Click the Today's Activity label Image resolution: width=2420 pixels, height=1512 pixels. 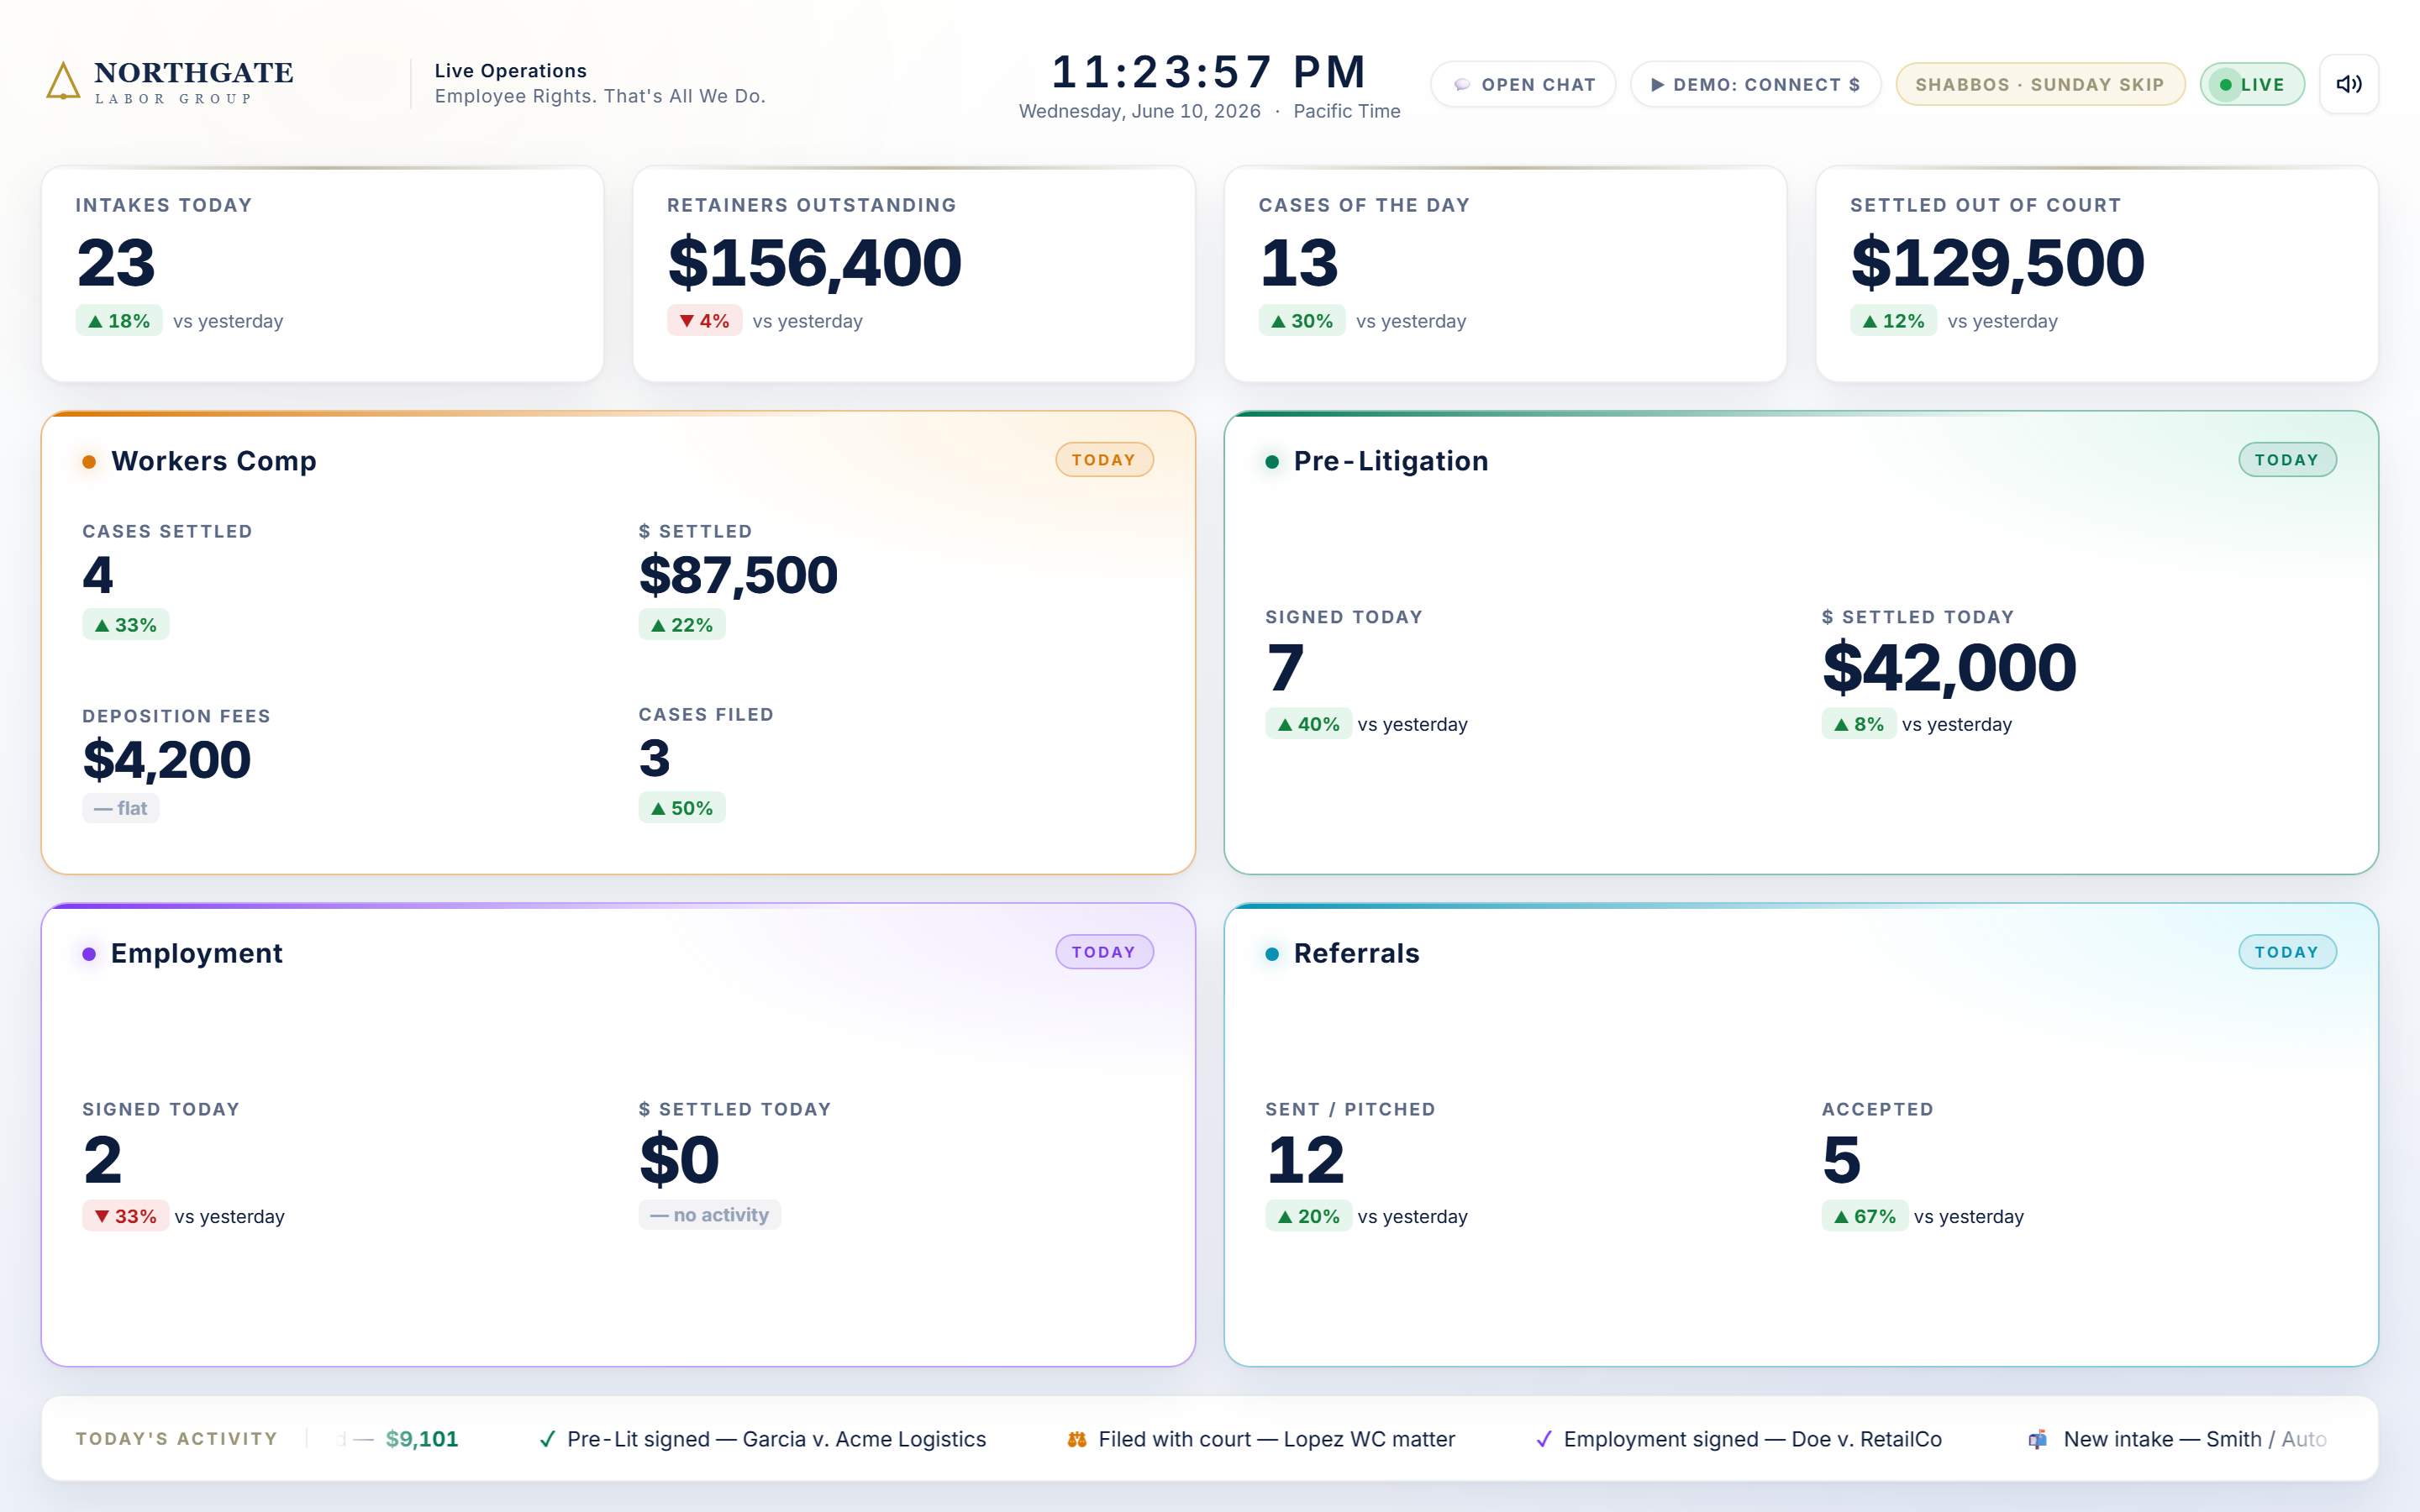tap(177, 1439)
